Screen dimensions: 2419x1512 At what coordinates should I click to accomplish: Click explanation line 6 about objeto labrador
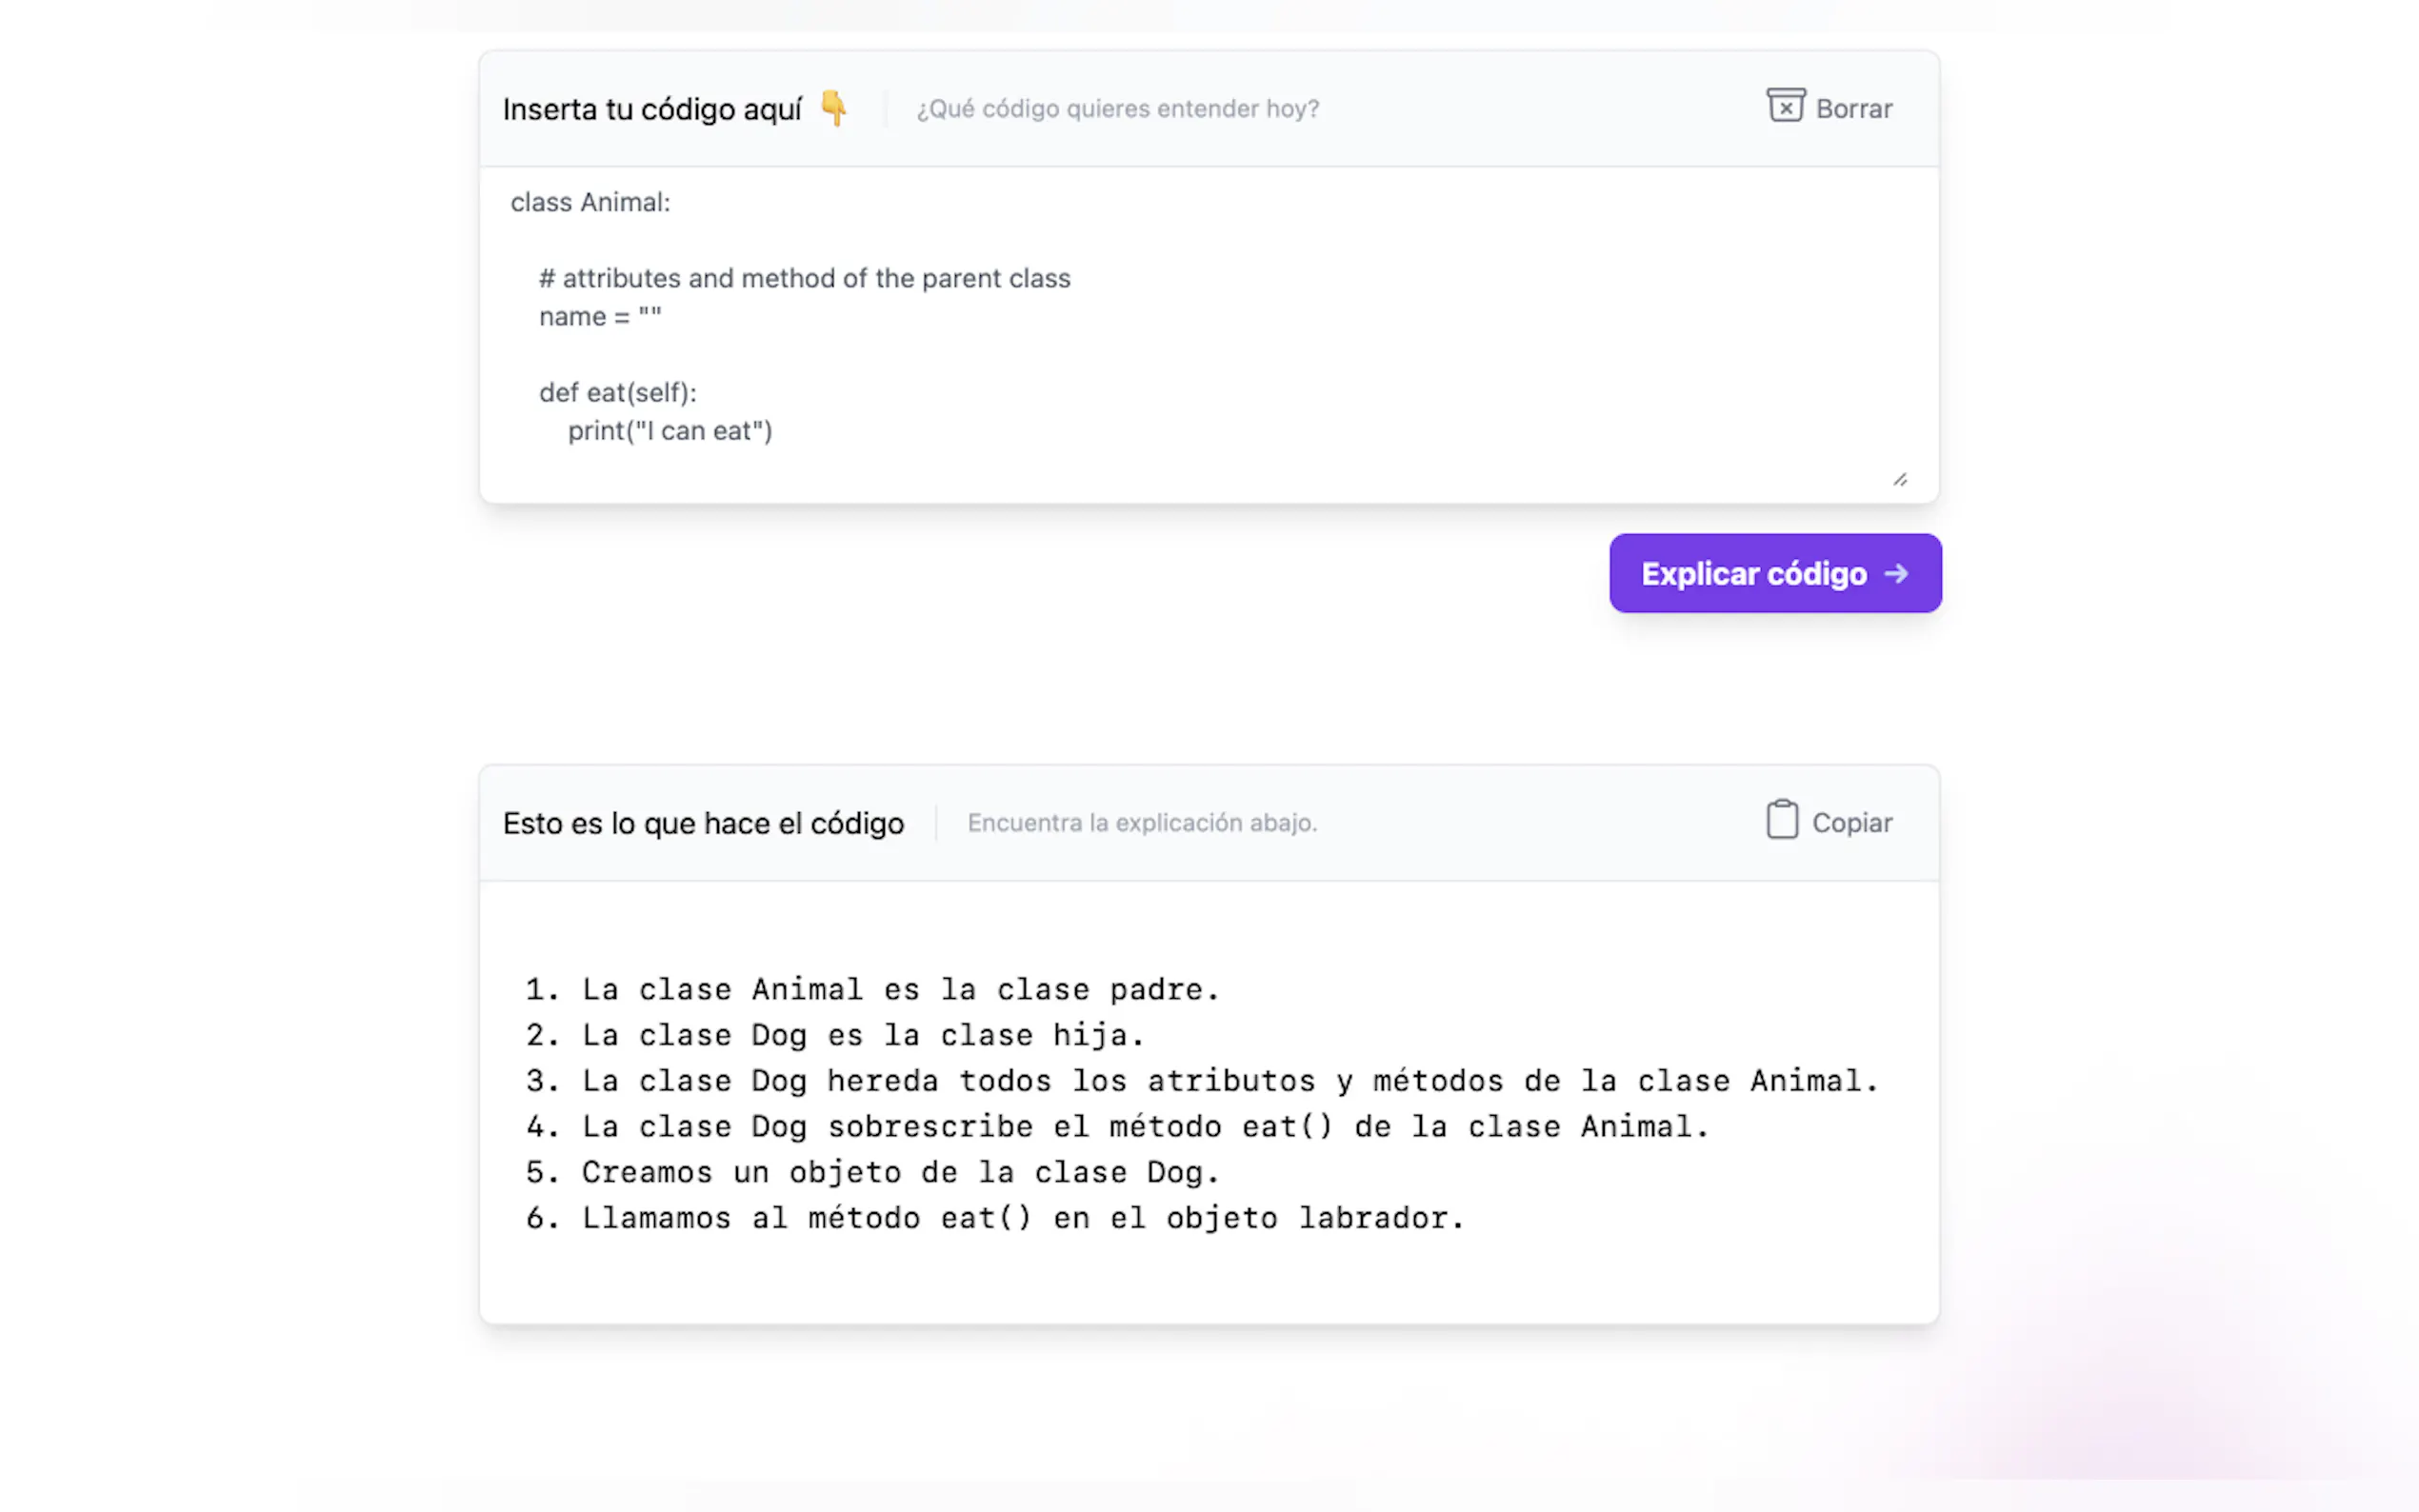point(995,1218)
